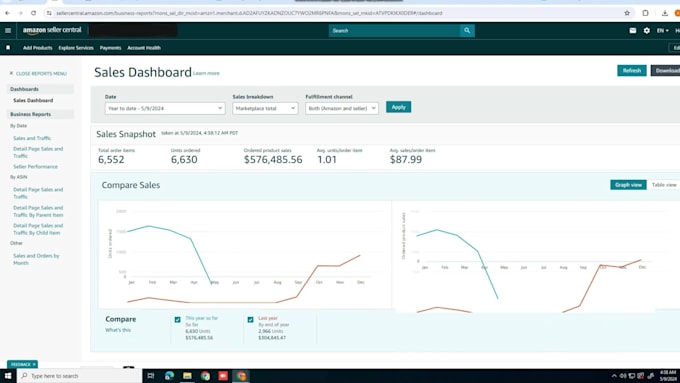
Task: Open By Date Detail Page Sales and Traffic
Action: tap(38, 152)
